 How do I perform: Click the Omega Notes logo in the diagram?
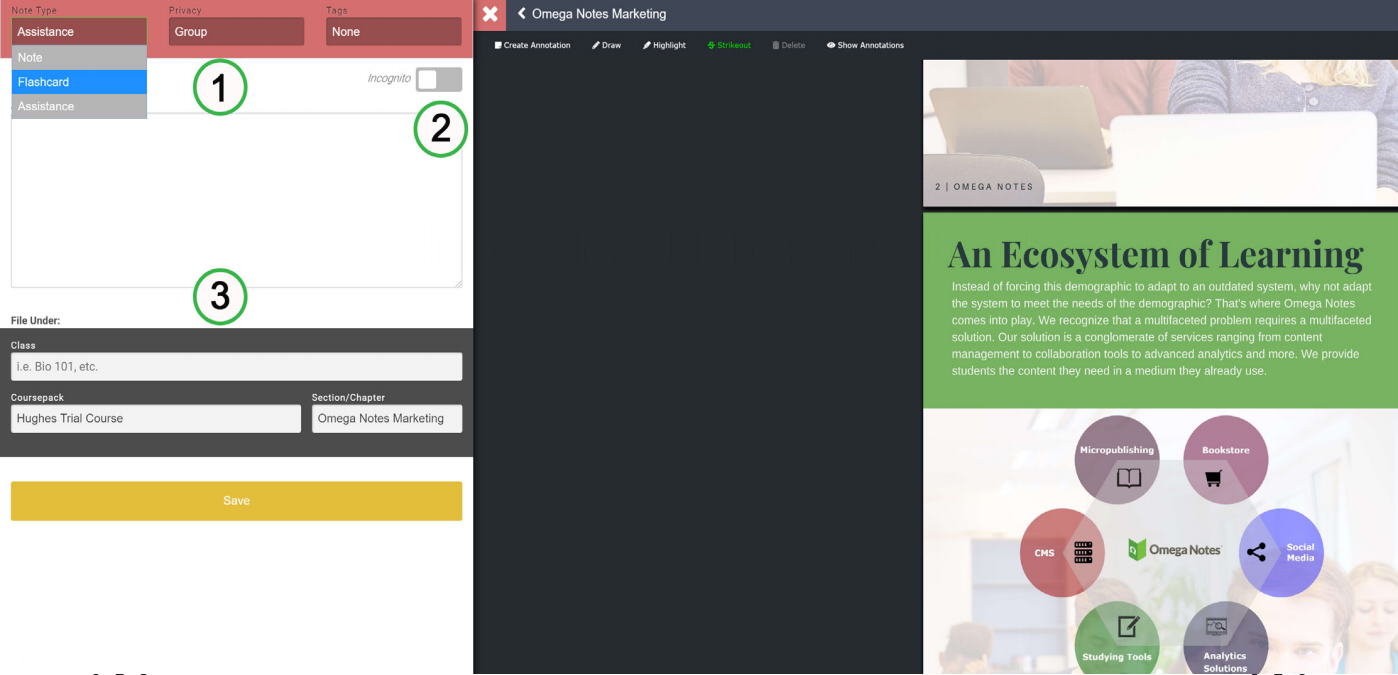pos(1174,550)
